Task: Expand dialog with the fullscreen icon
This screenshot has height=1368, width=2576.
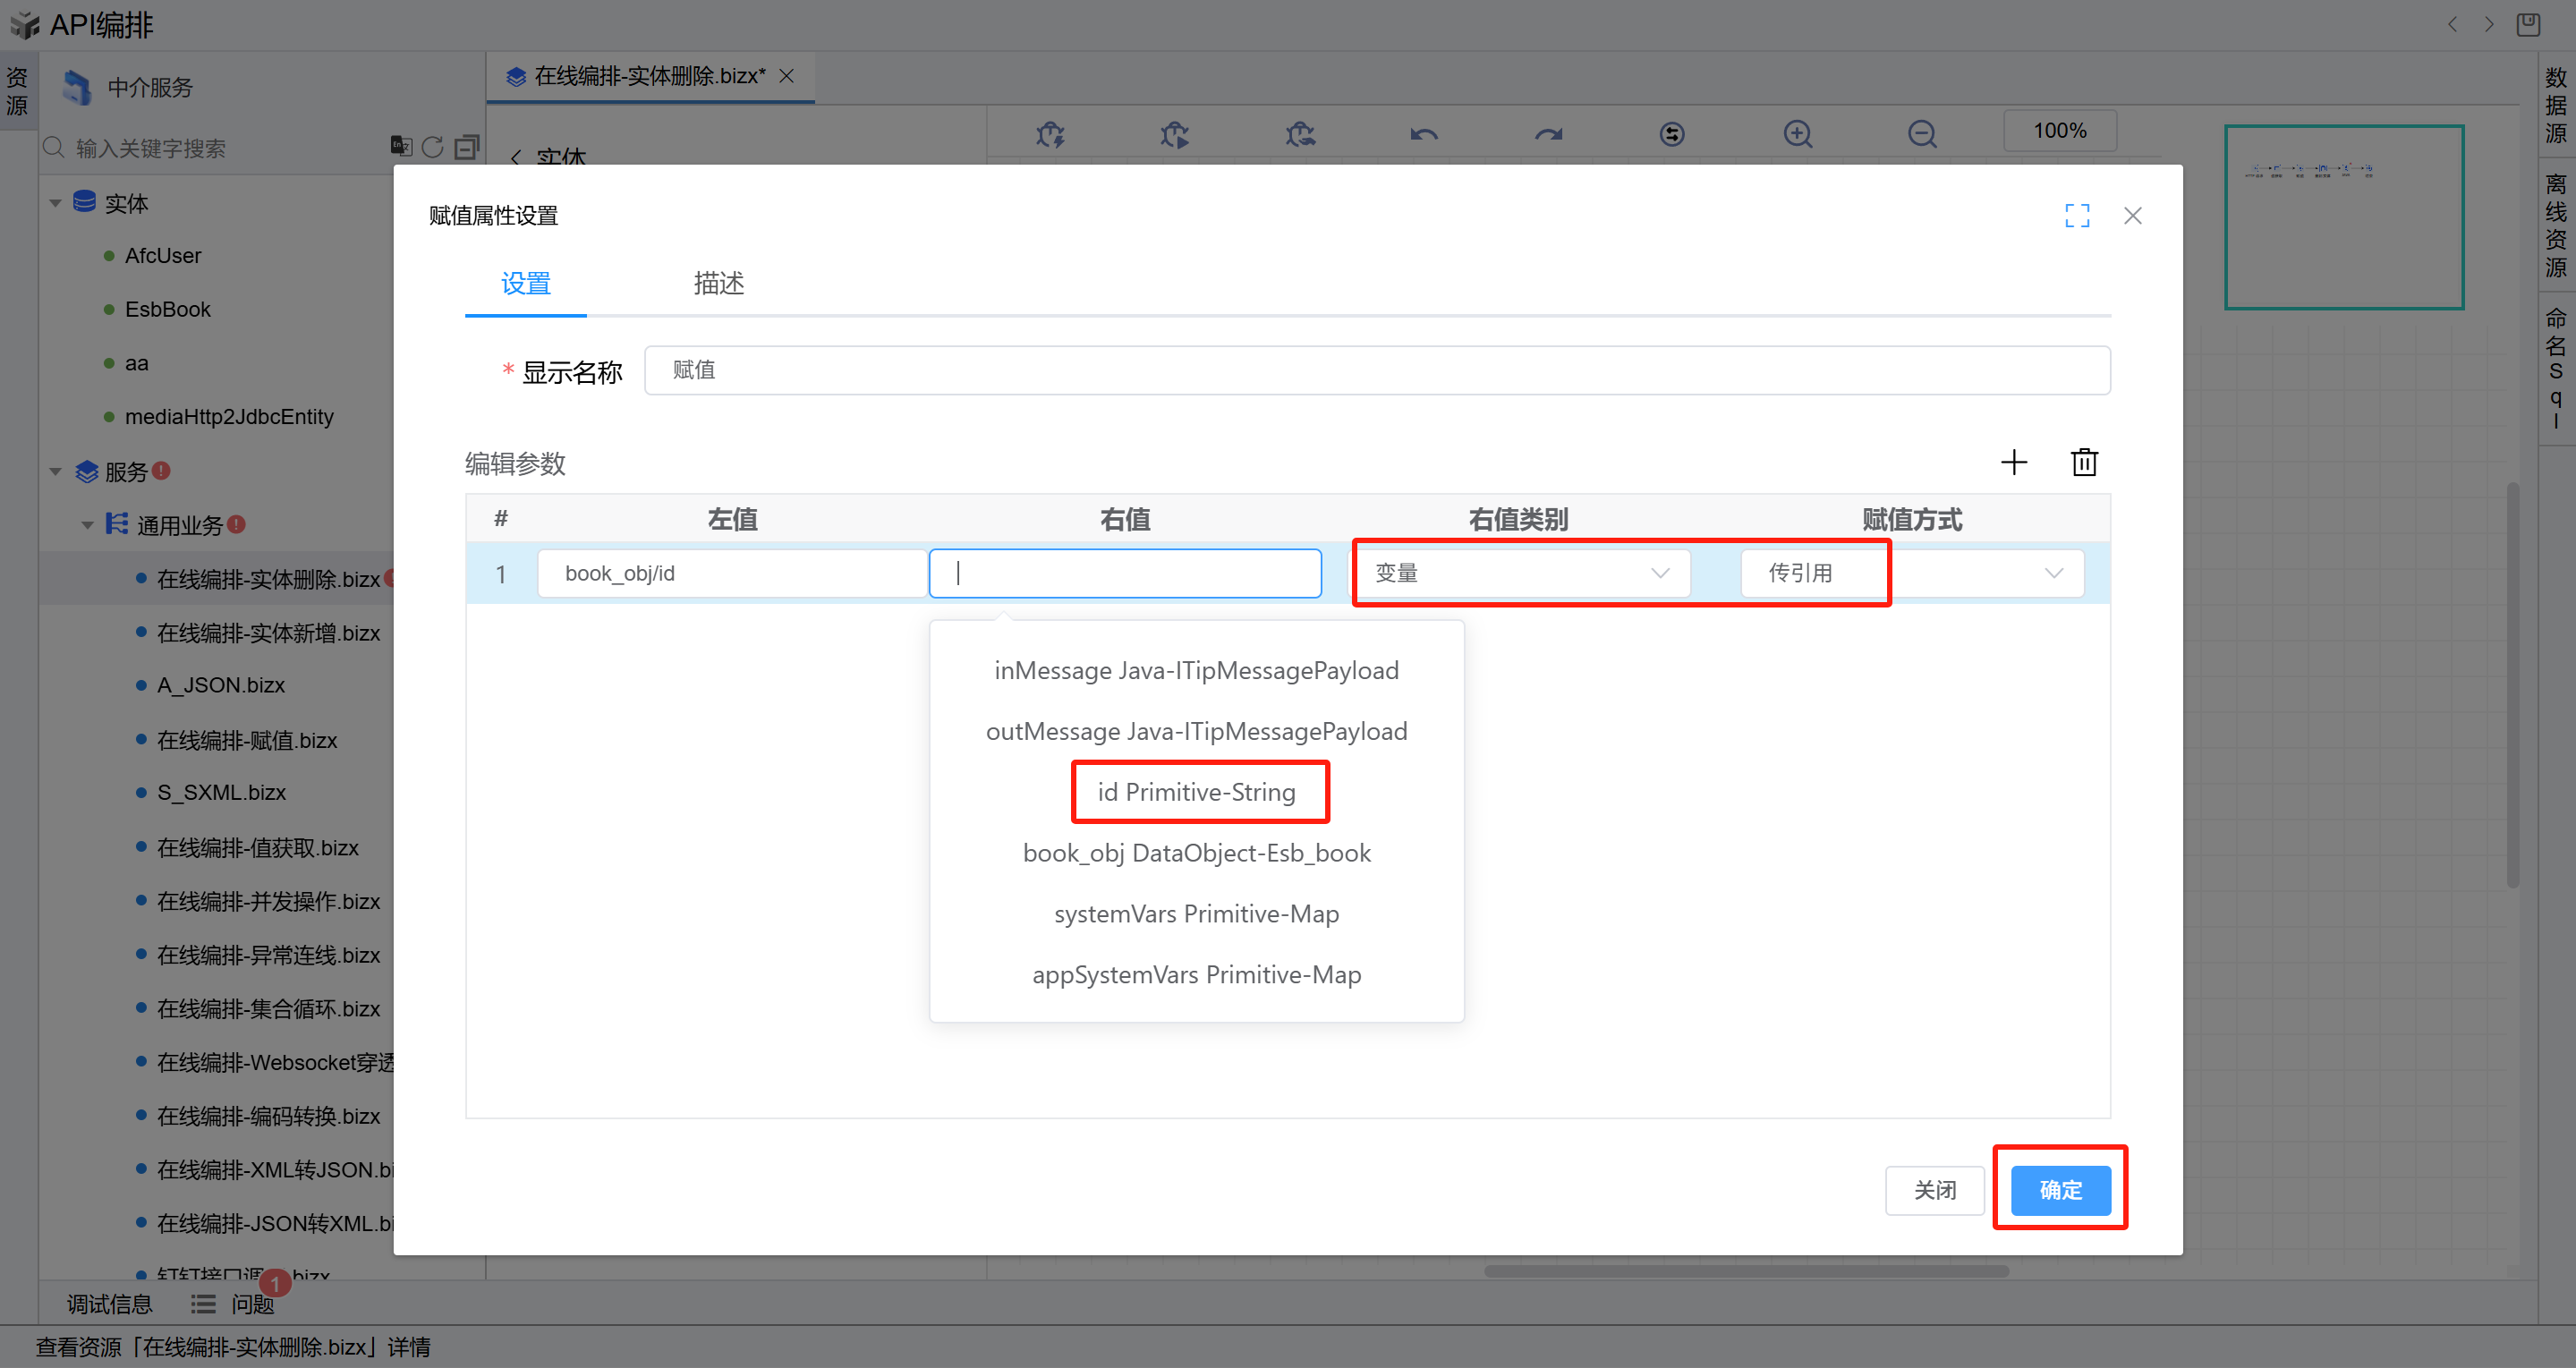Action: click(x=2077, y=216)
